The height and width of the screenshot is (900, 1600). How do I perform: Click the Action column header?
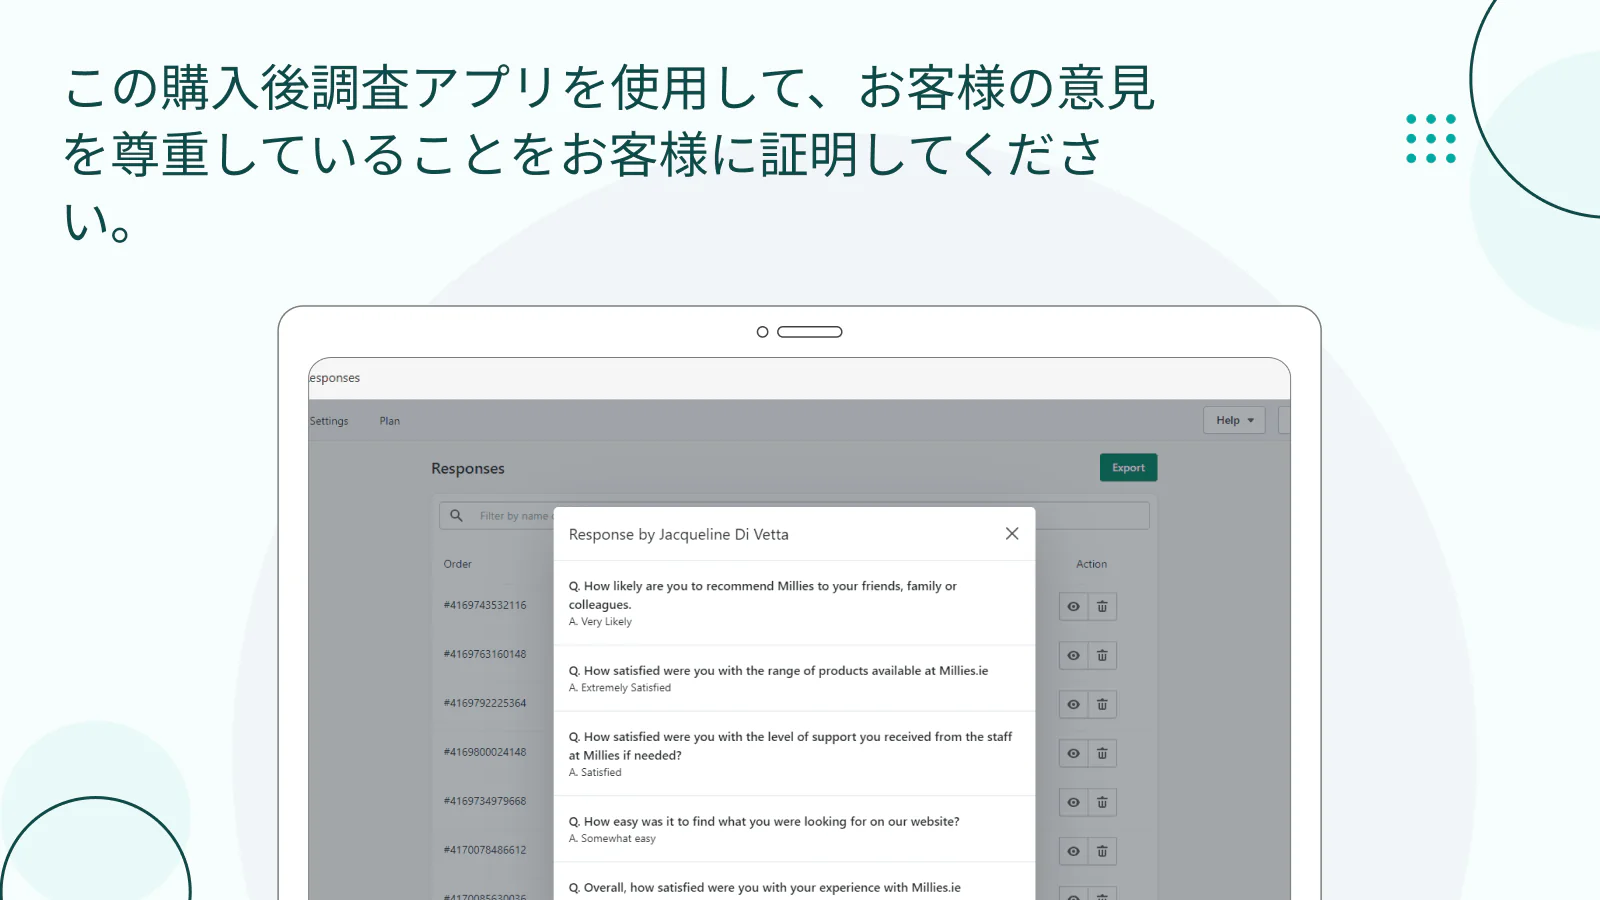click(x=1091, y=564)
